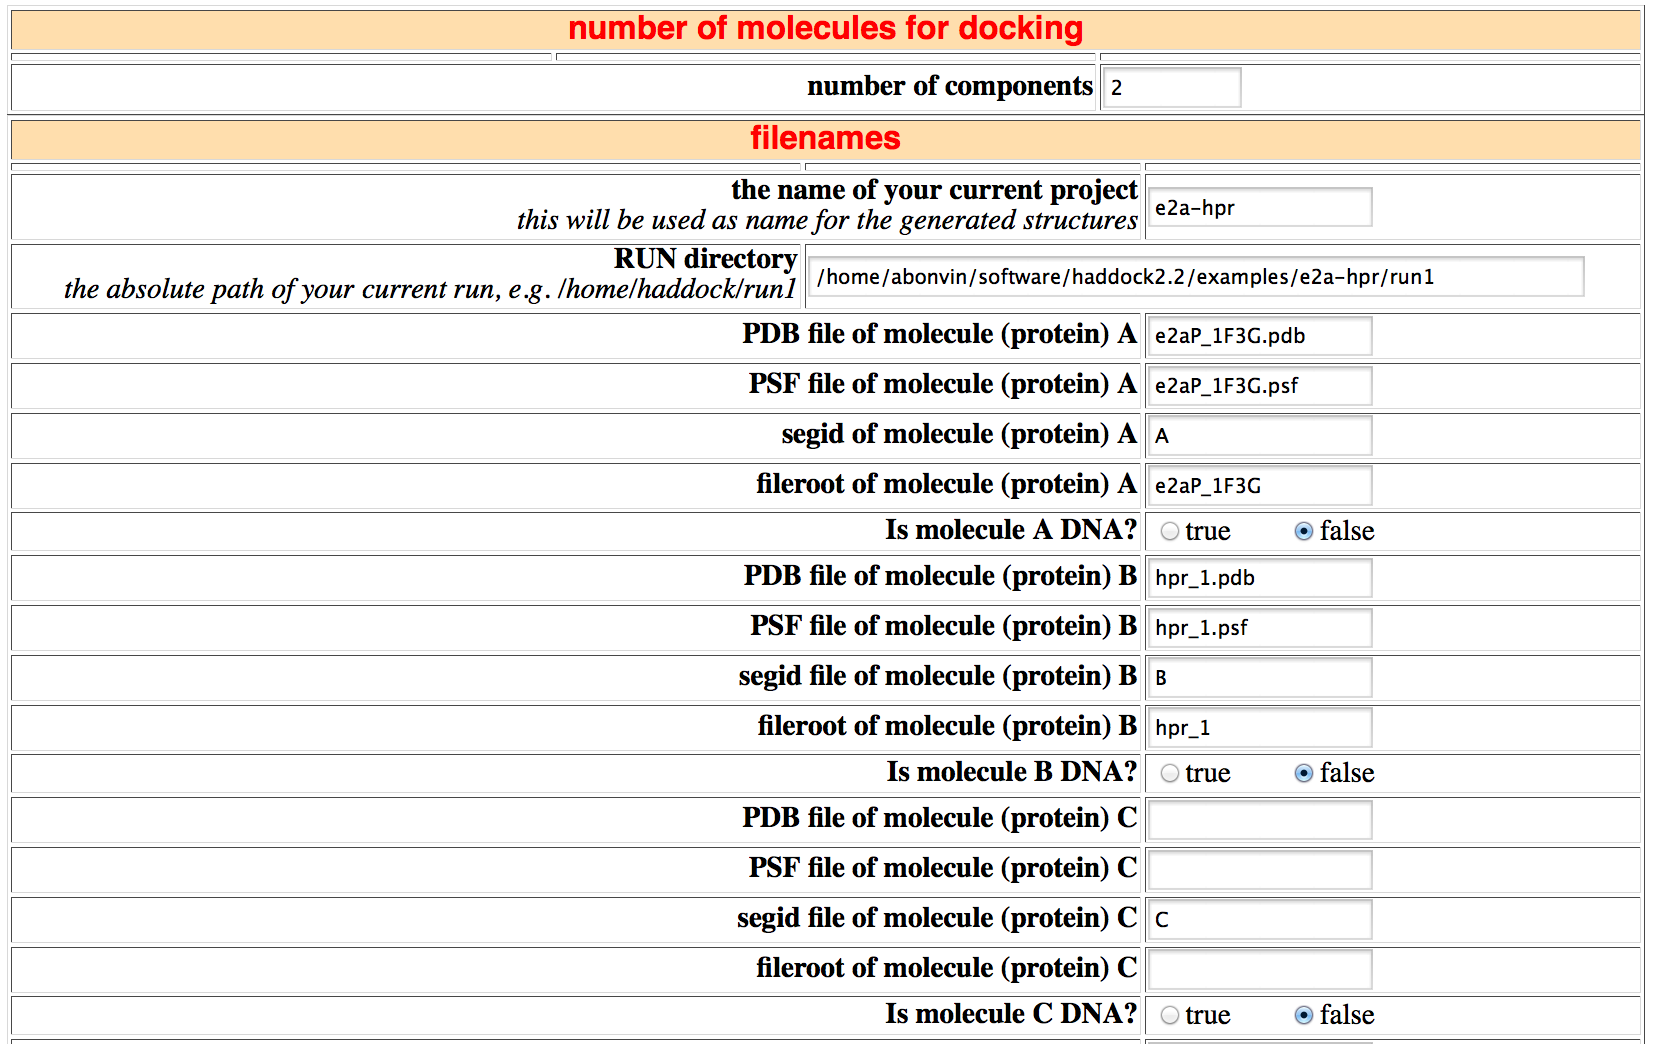
Task: Click the current project name field
Action: (x=1260, y=207)
